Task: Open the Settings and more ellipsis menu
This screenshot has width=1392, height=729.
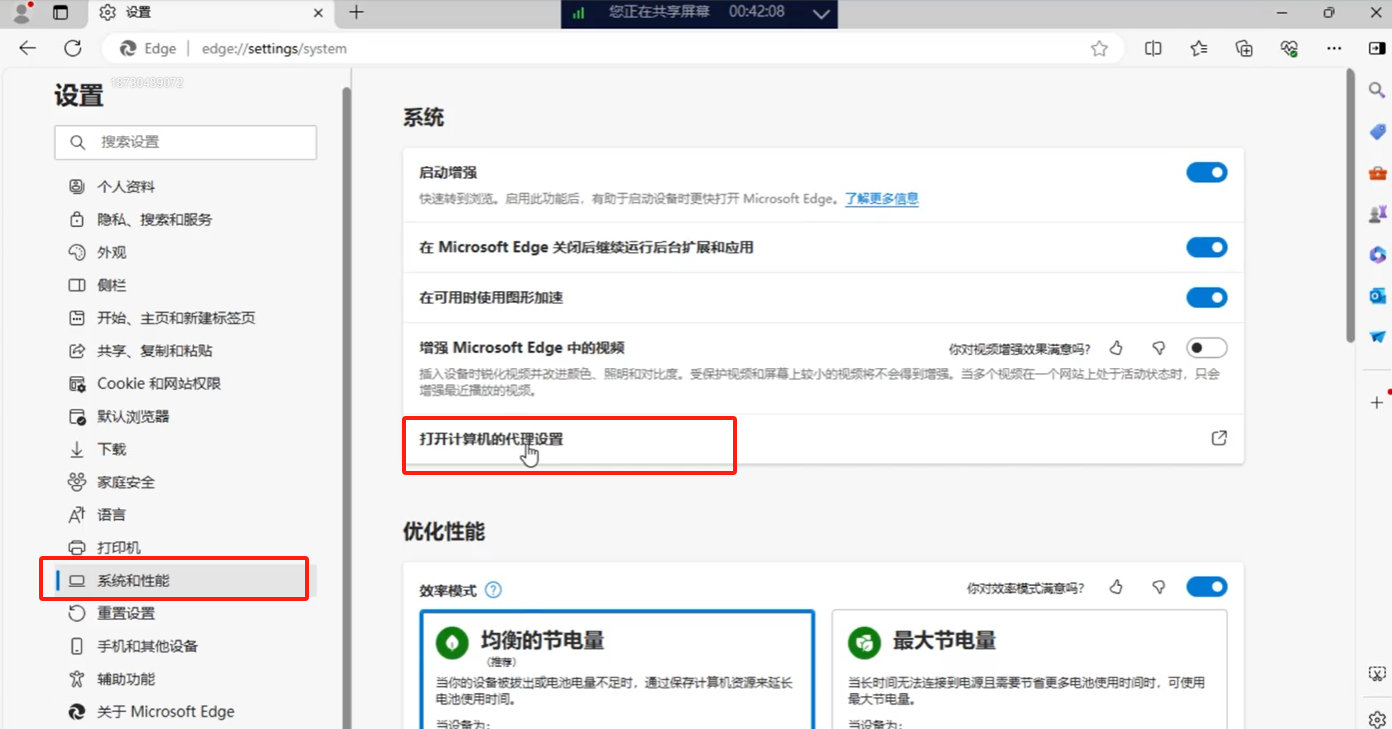Action: click(1334, 48)
